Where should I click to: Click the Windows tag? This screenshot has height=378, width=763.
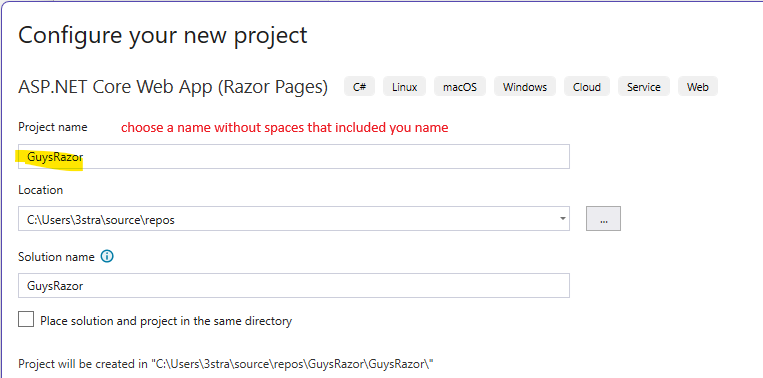point(525,87)
